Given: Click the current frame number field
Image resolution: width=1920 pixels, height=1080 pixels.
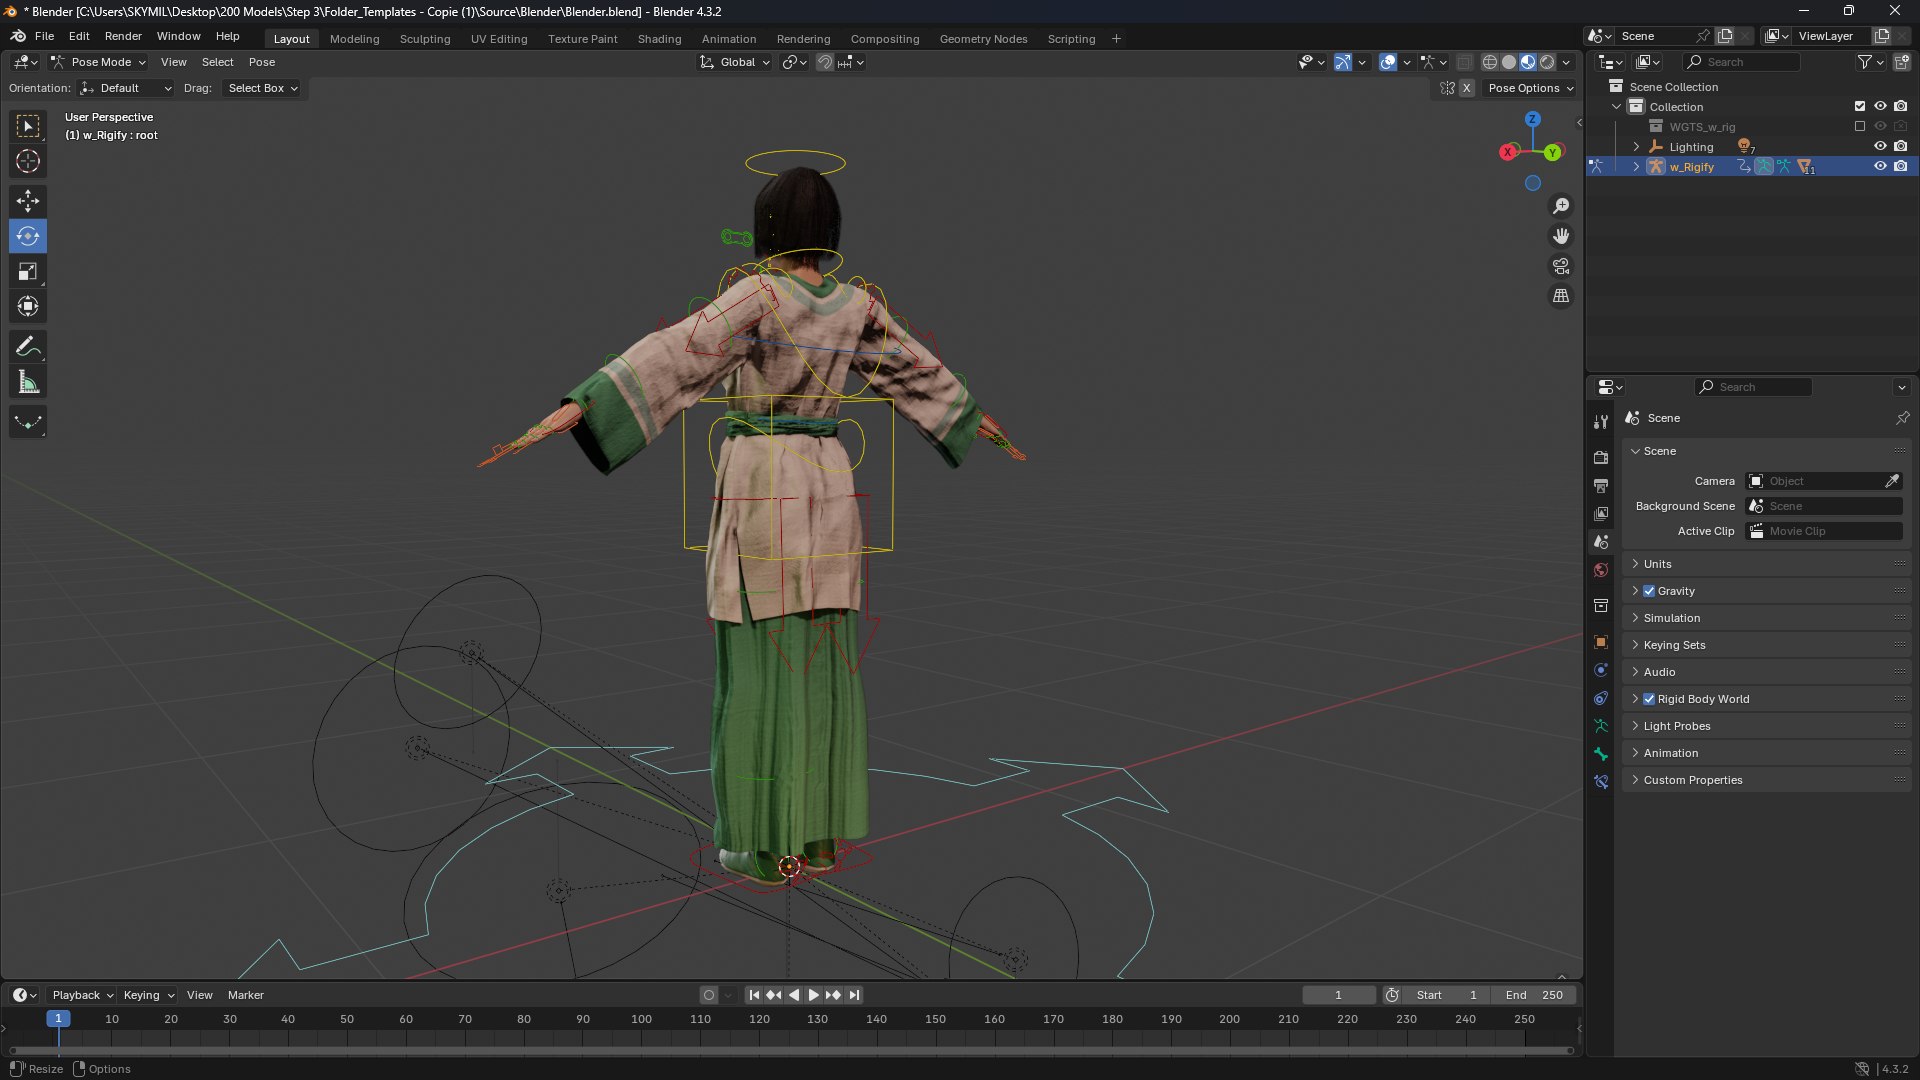Looking at the screenshot, I should pos(1338,995).
